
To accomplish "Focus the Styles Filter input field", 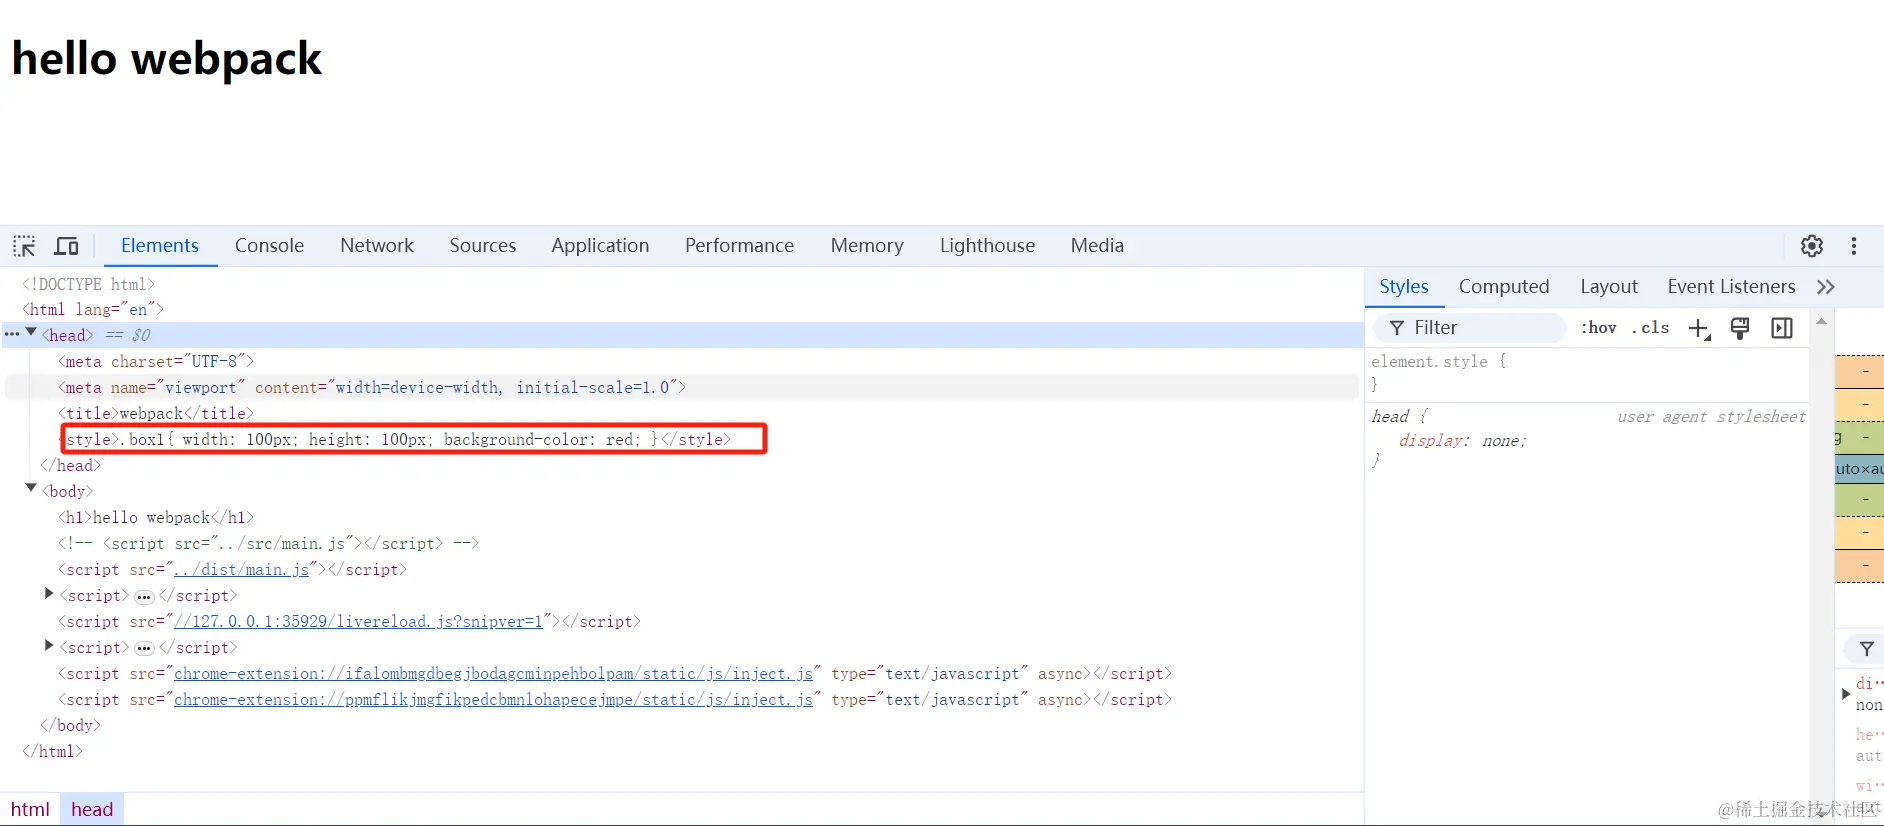I will point(1470,328).
